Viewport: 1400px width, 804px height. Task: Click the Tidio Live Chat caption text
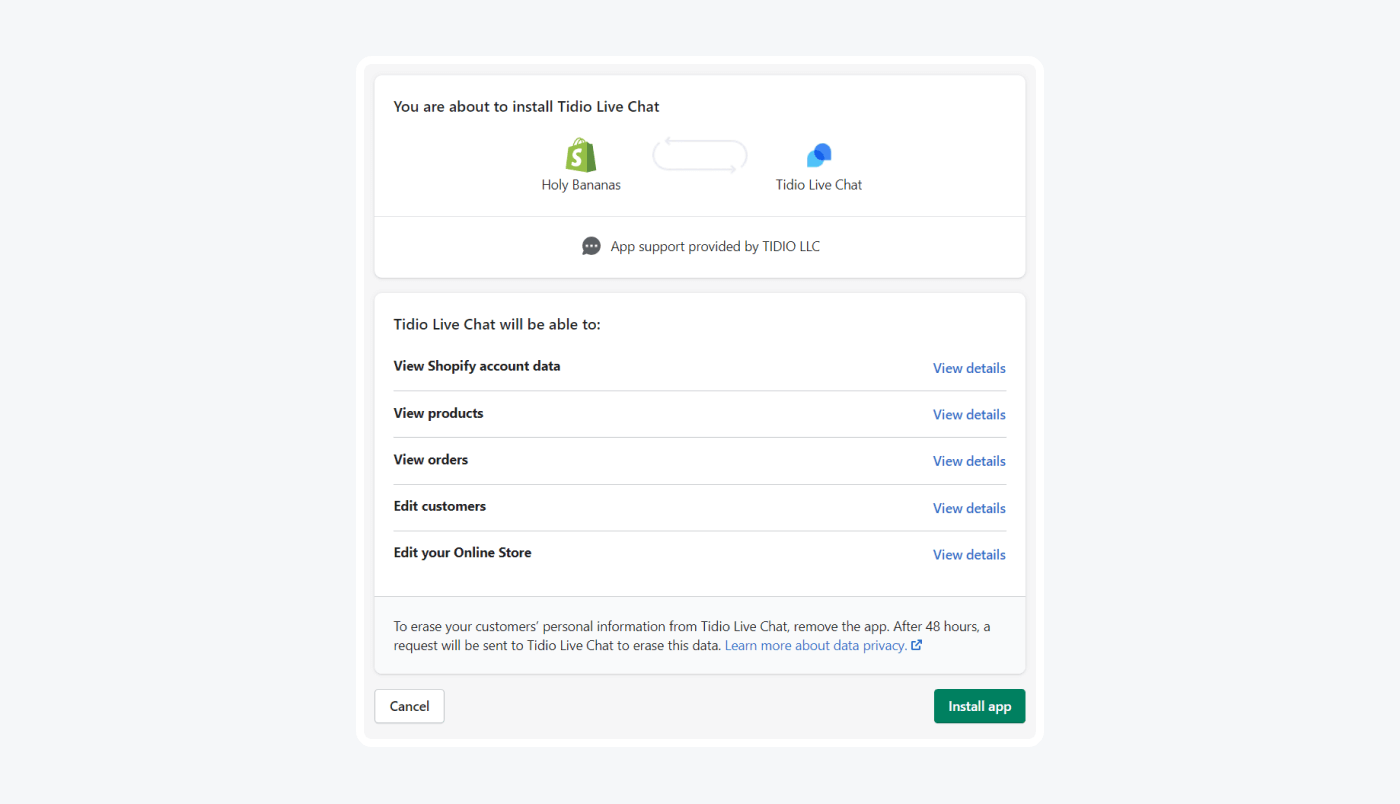tap(818, 184)
